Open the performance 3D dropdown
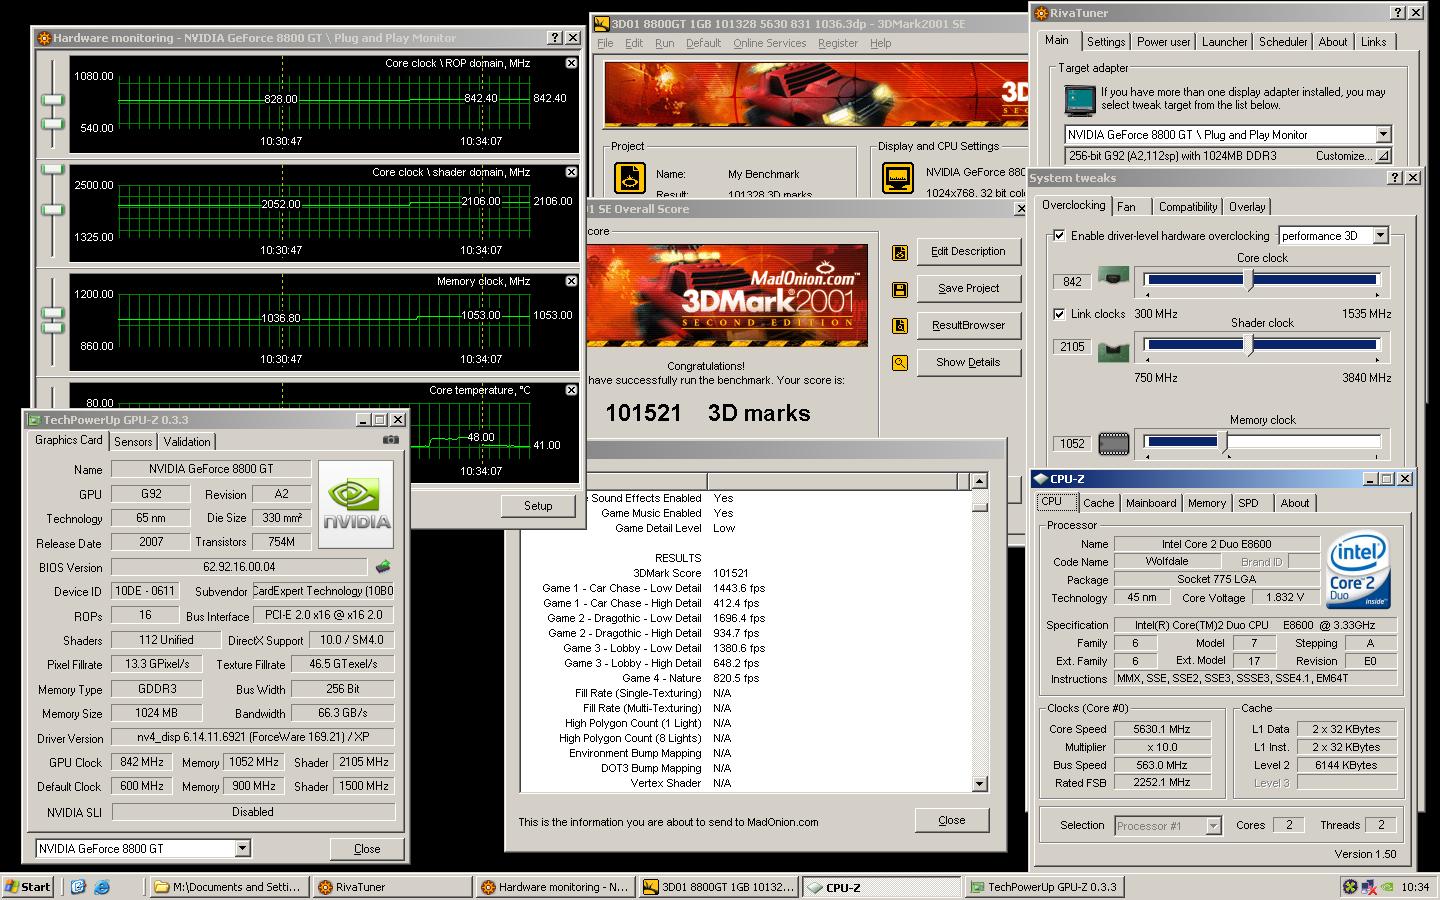The image size is (1440, 900). 1380,236
